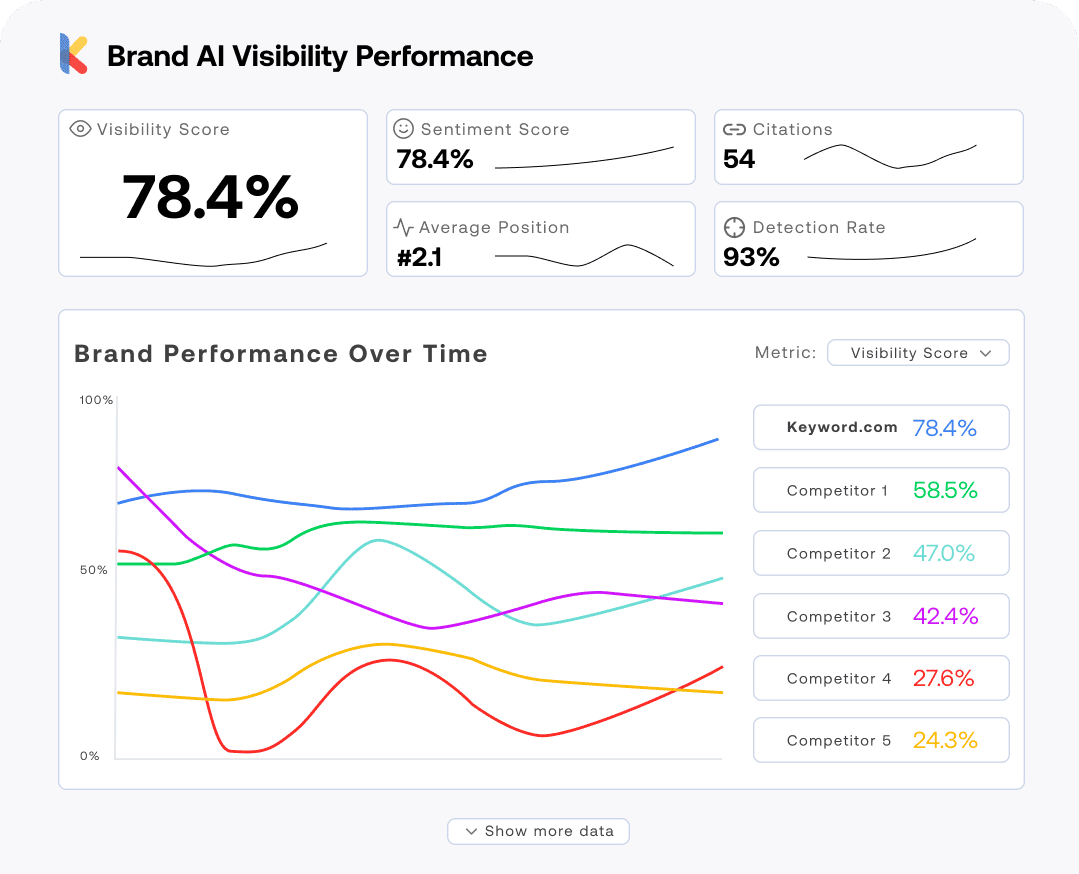Click the eye icon beside Visibility Score
1079x874 pixels.
[80, 129]
